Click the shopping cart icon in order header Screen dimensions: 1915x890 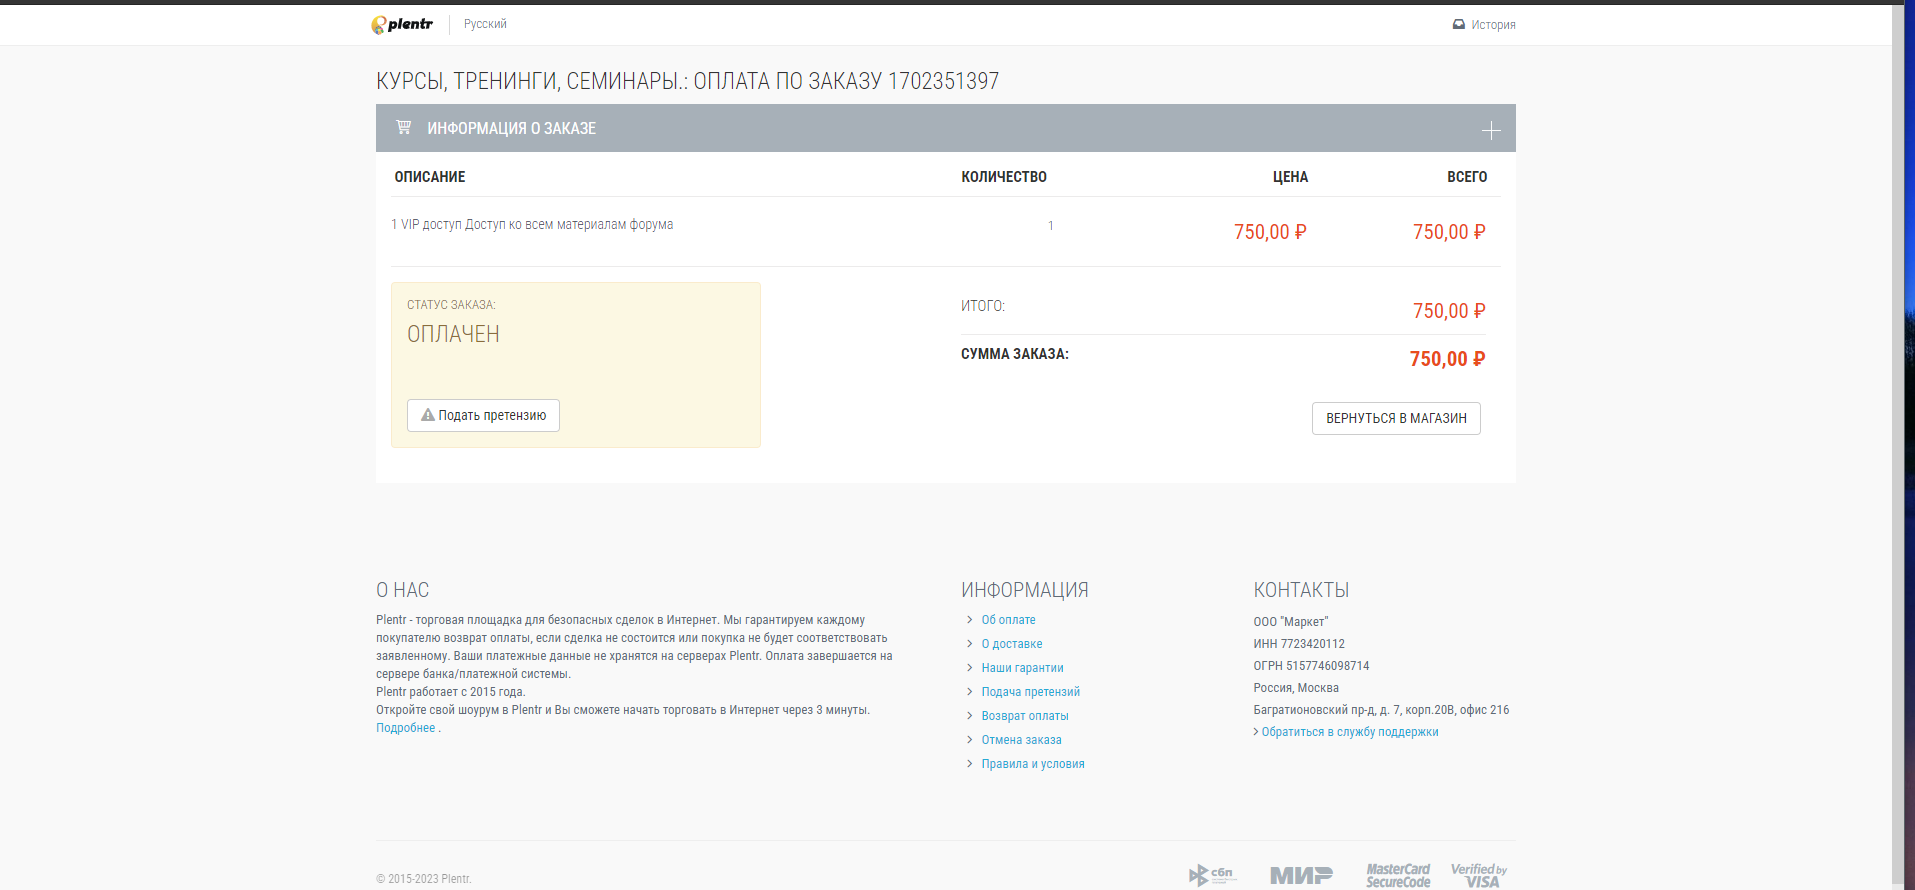coord(404,127)
